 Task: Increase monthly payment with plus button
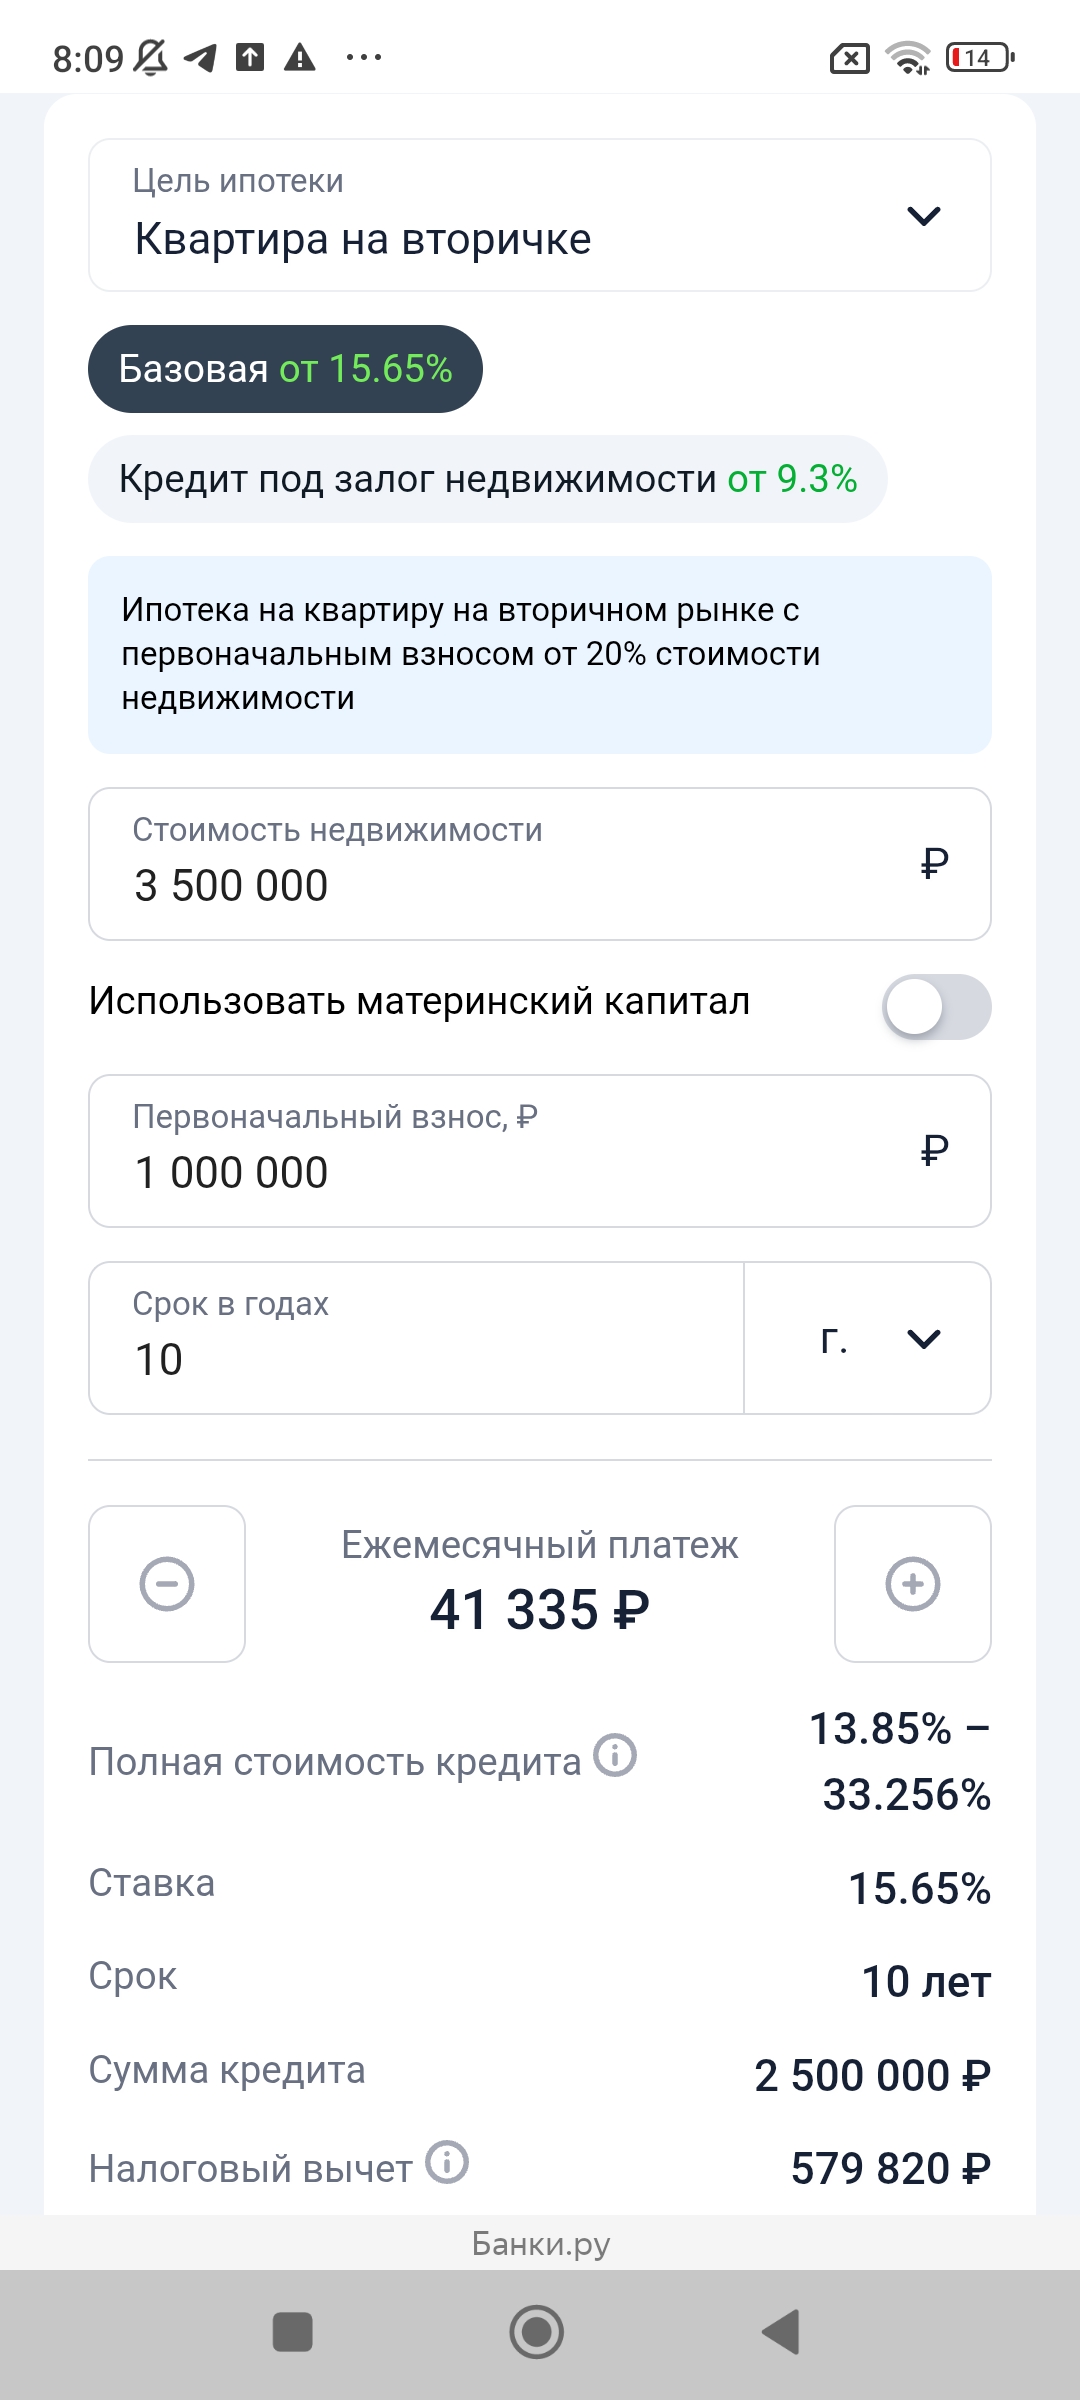912,1584
